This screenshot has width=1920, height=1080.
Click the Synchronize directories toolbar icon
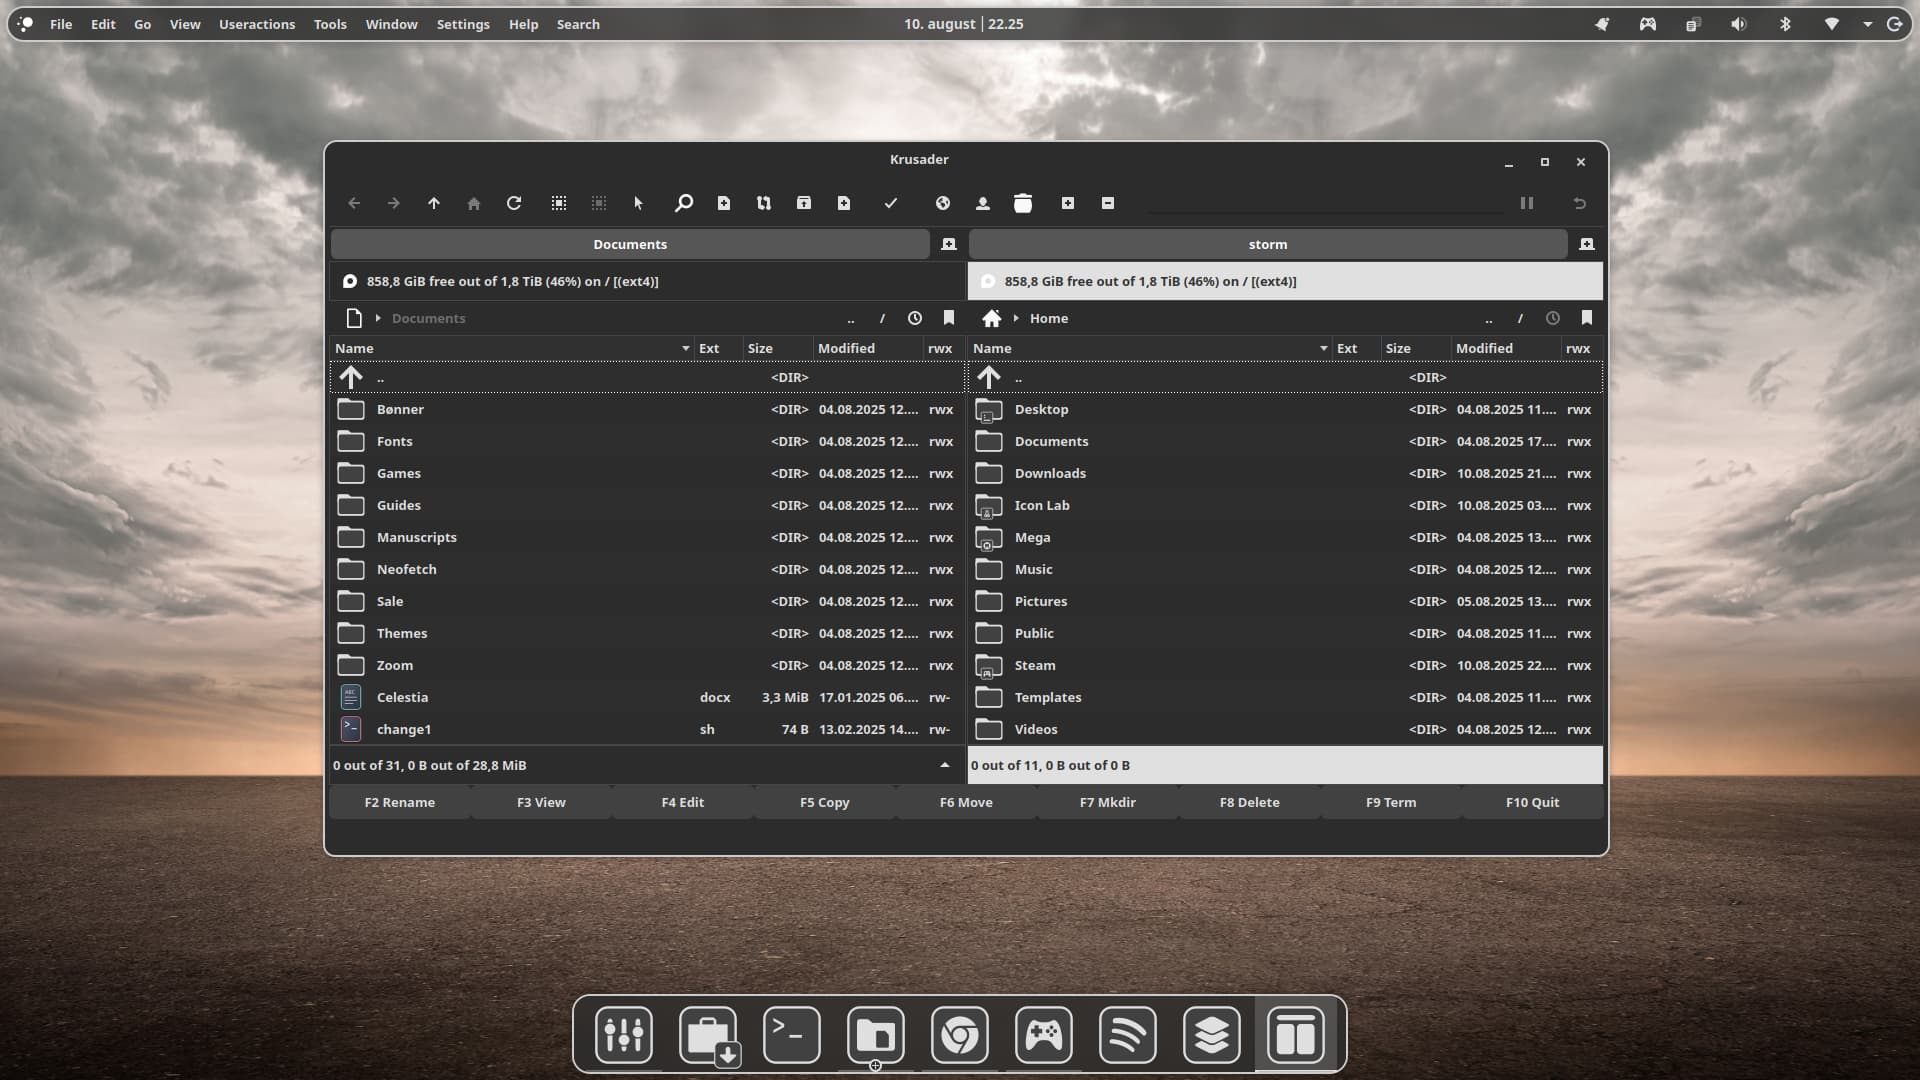(764, 203)
